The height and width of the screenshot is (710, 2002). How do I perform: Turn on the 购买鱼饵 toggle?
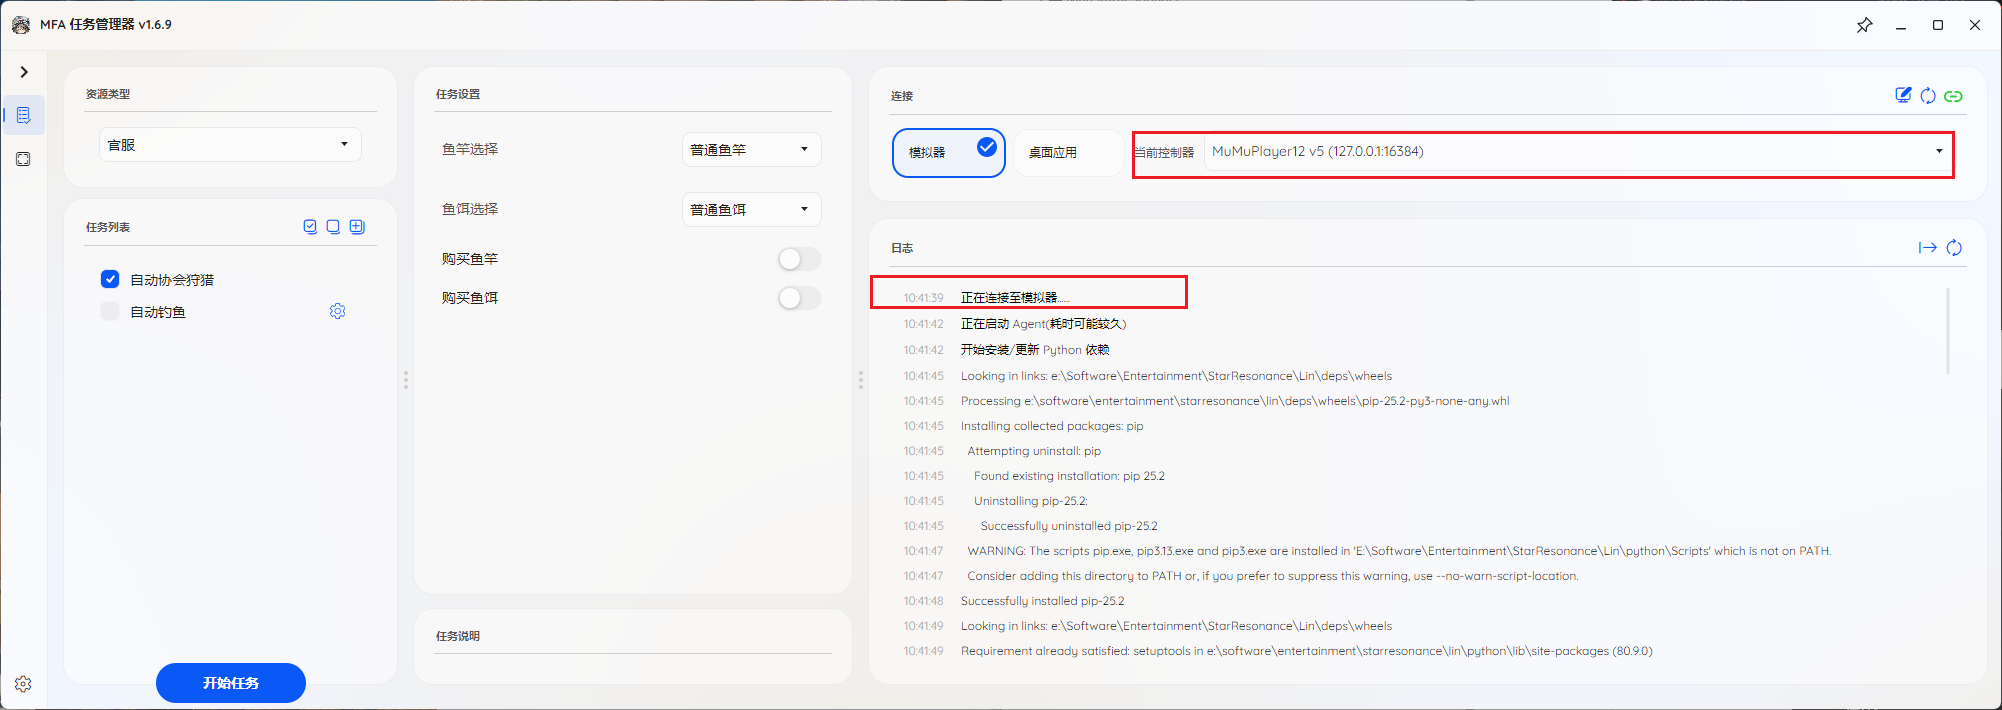799,298
